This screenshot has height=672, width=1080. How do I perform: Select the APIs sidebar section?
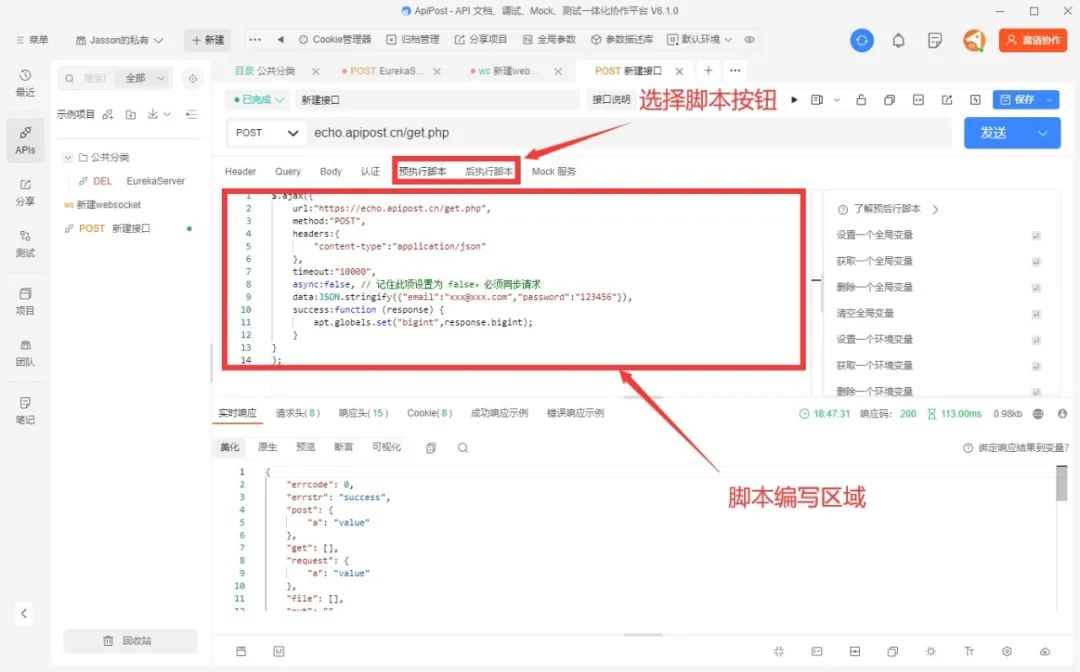point(25,140)
